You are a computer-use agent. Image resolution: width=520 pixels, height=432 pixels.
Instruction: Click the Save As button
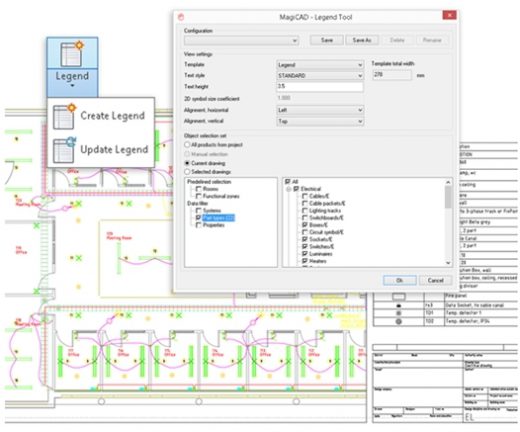coord(362,40)
